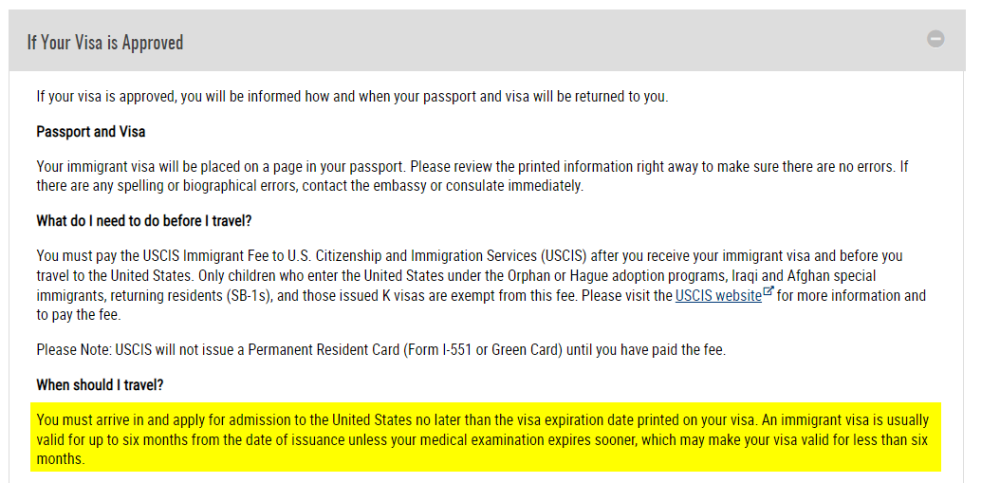Click the external link icon beside USCIS website
Viewport: 1000px width, 483px height.
pyautogui.click(x=768, y=293)
